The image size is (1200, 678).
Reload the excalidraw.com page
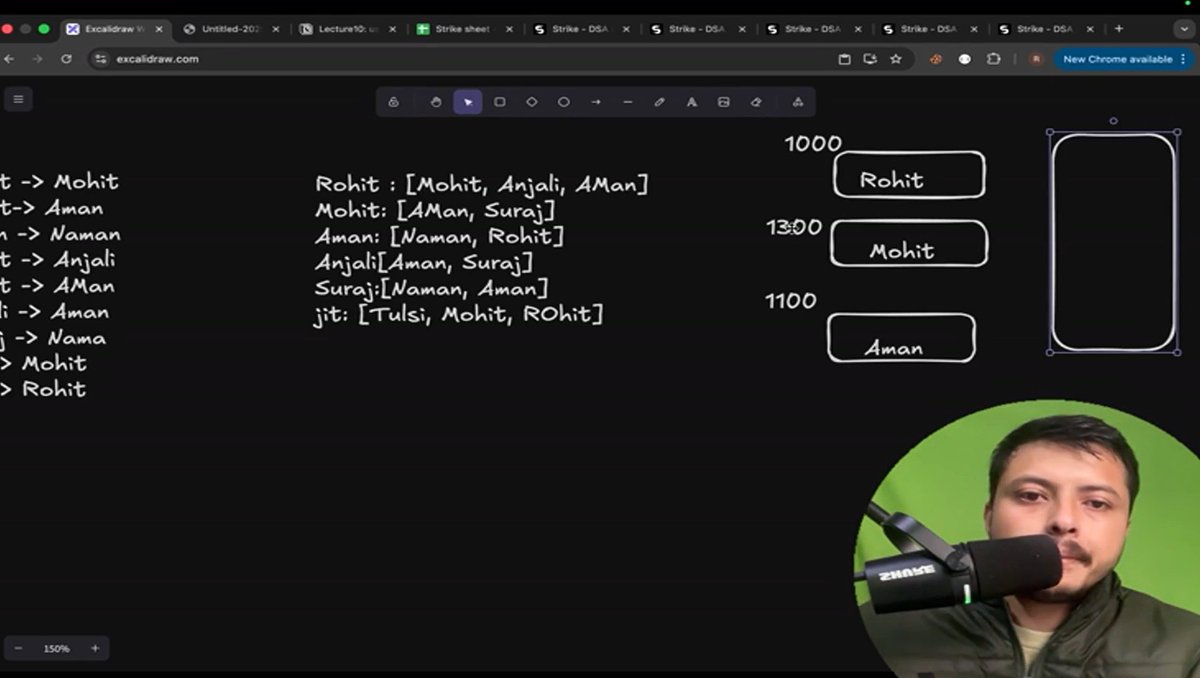tap(66, 59)
